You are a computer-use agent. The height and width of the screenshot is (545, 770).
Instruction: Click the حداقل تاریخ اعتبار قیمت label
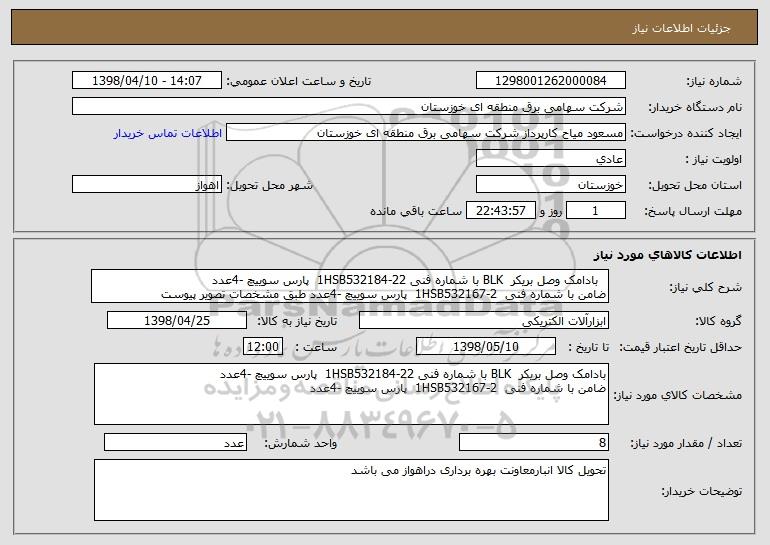[x=680, y=348]
